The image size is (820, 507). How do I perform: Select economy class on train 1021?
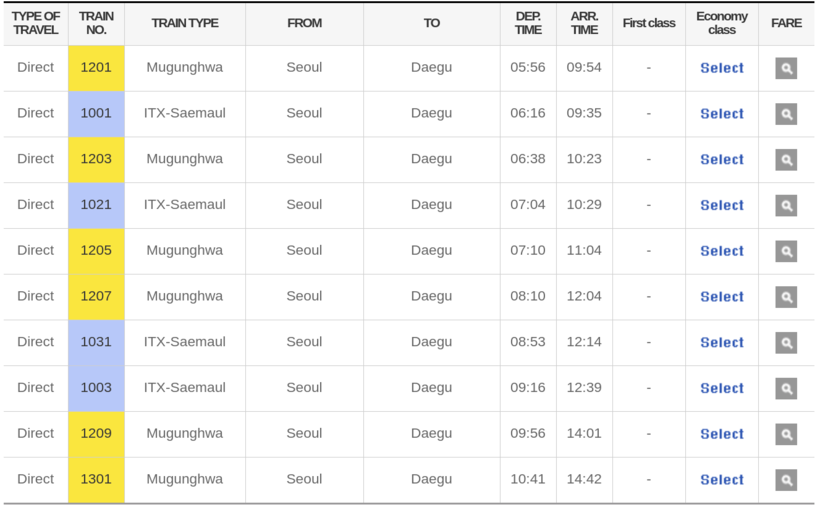[722, 205]
